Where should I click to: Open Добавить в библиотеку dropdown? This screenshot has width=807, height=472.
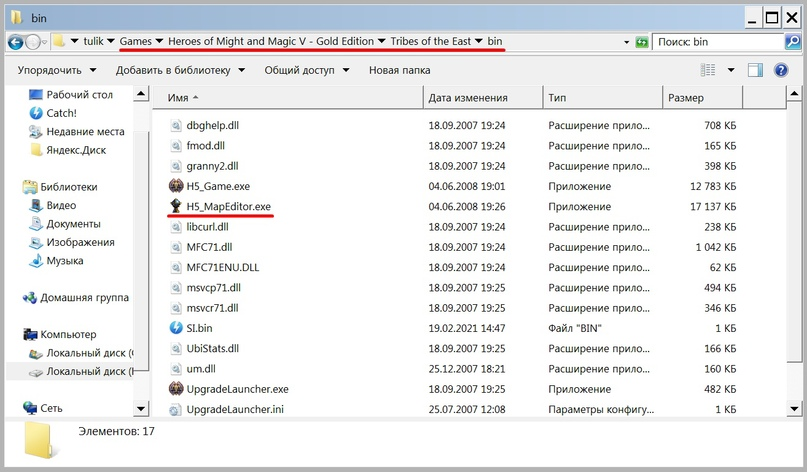click(x=180, y=70)
